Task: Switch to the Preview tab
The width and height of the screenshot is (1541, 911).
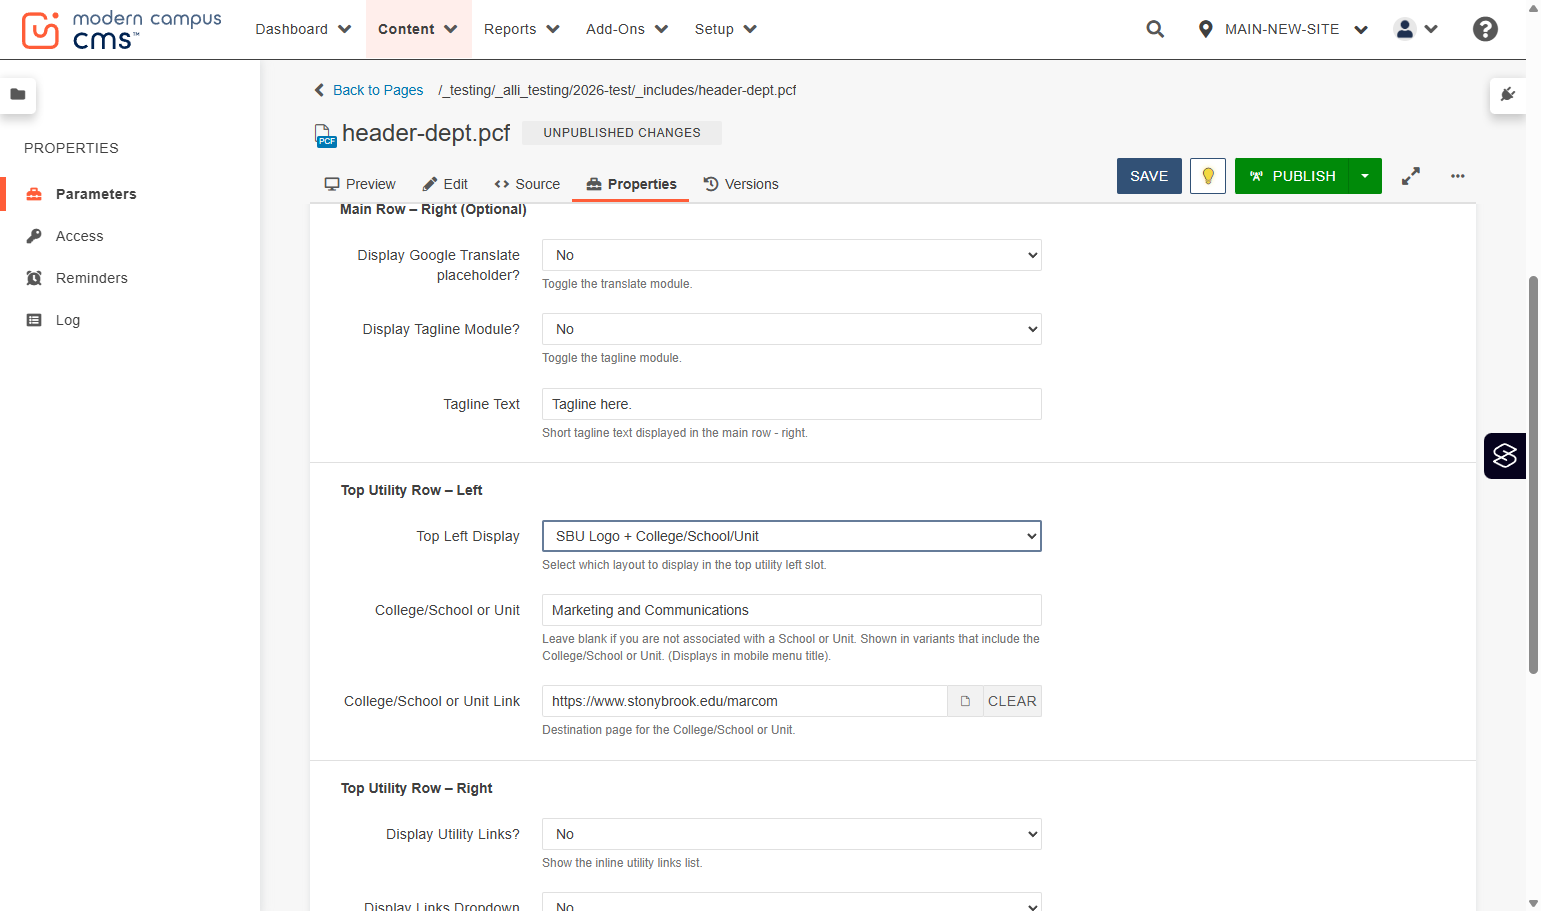Action: tap(360, 184)
